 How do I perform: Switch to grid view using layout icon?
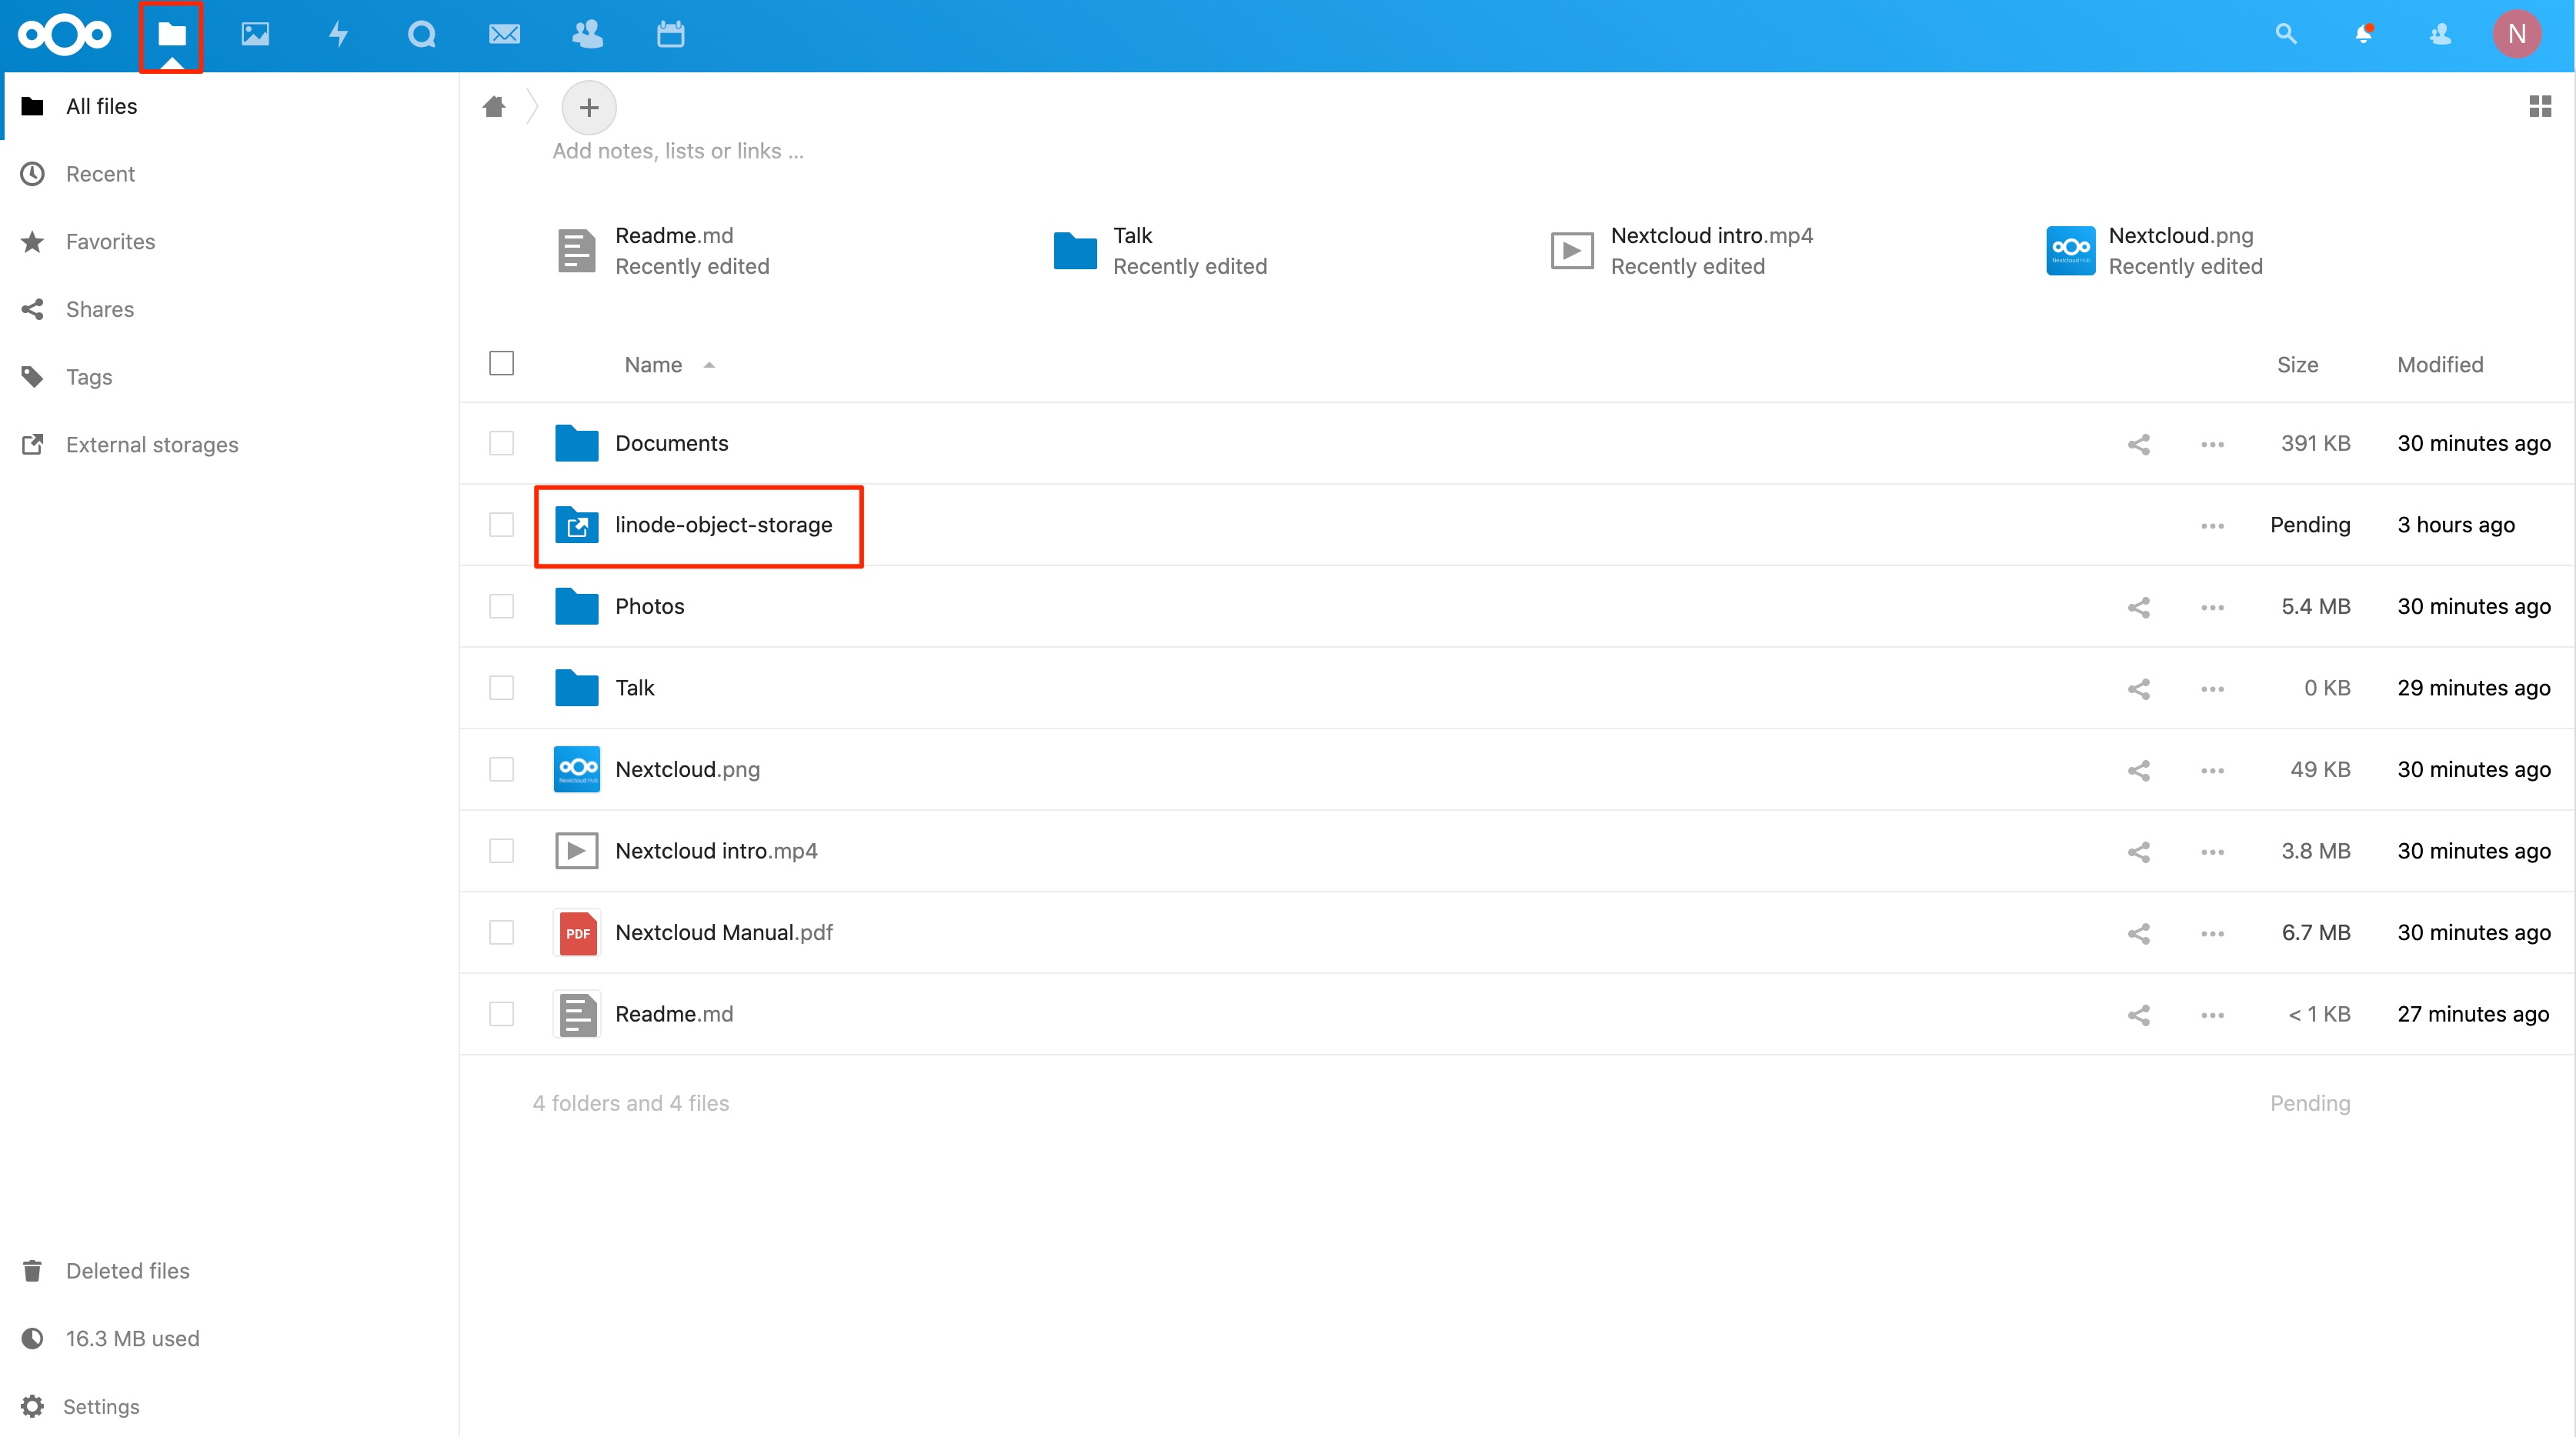(x=2541, y=106)
